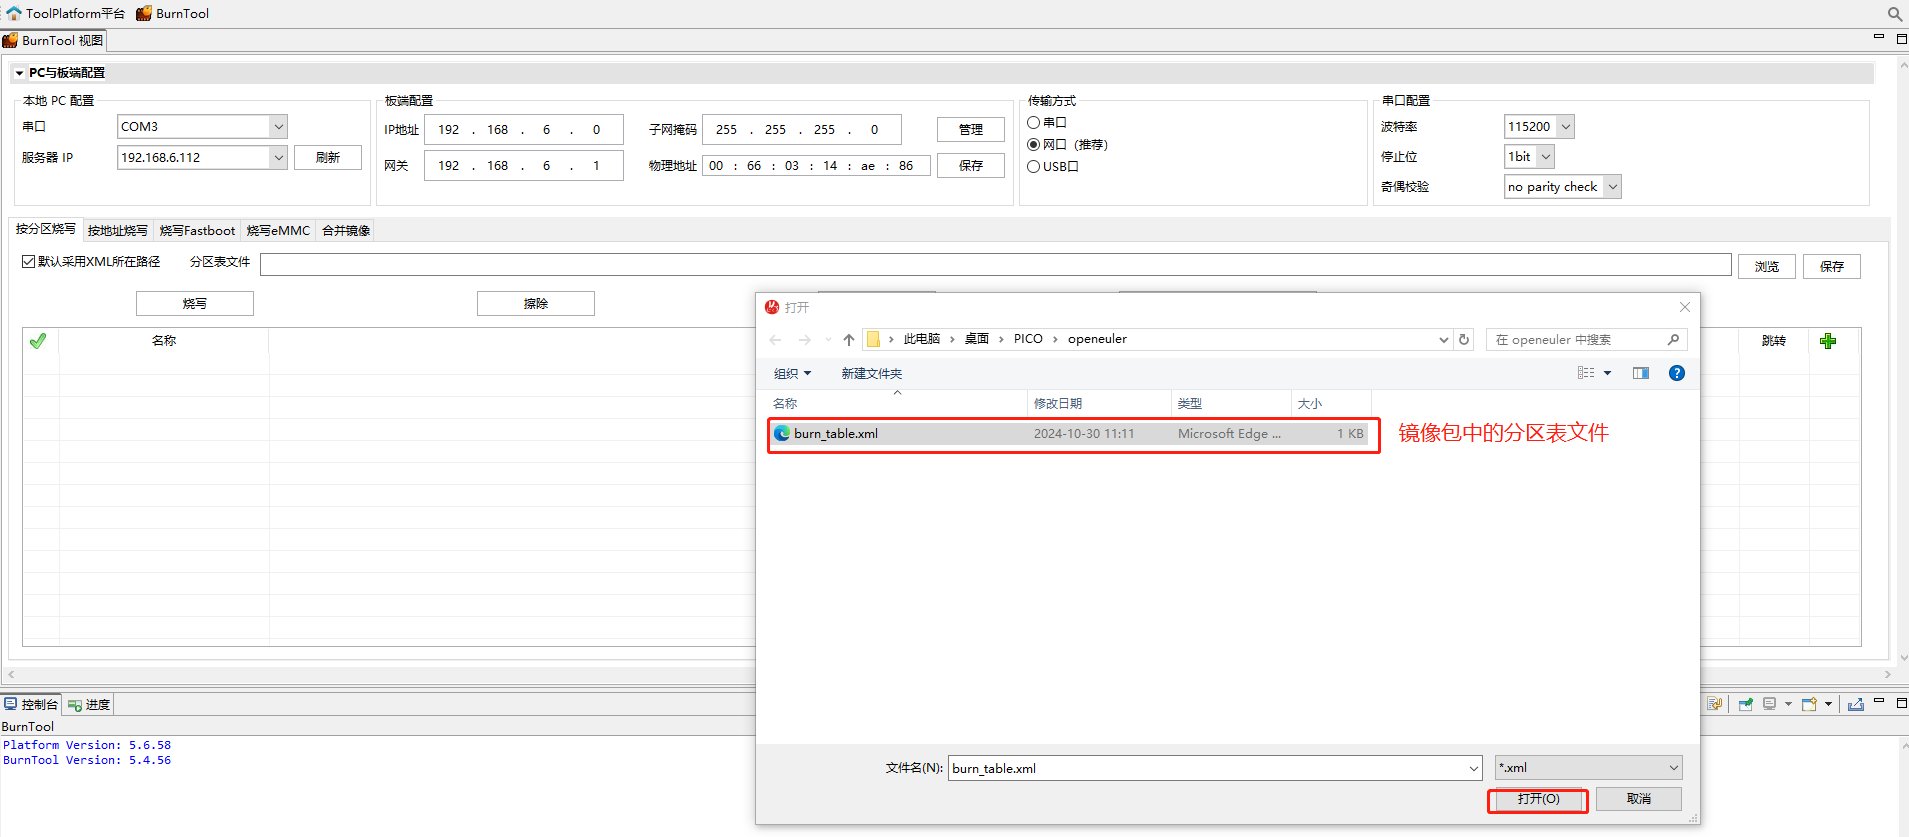This screenshot has height=837, width=1909.
Task: Expand the COM3 serial port dropdown
Action: tap(279, 127)
